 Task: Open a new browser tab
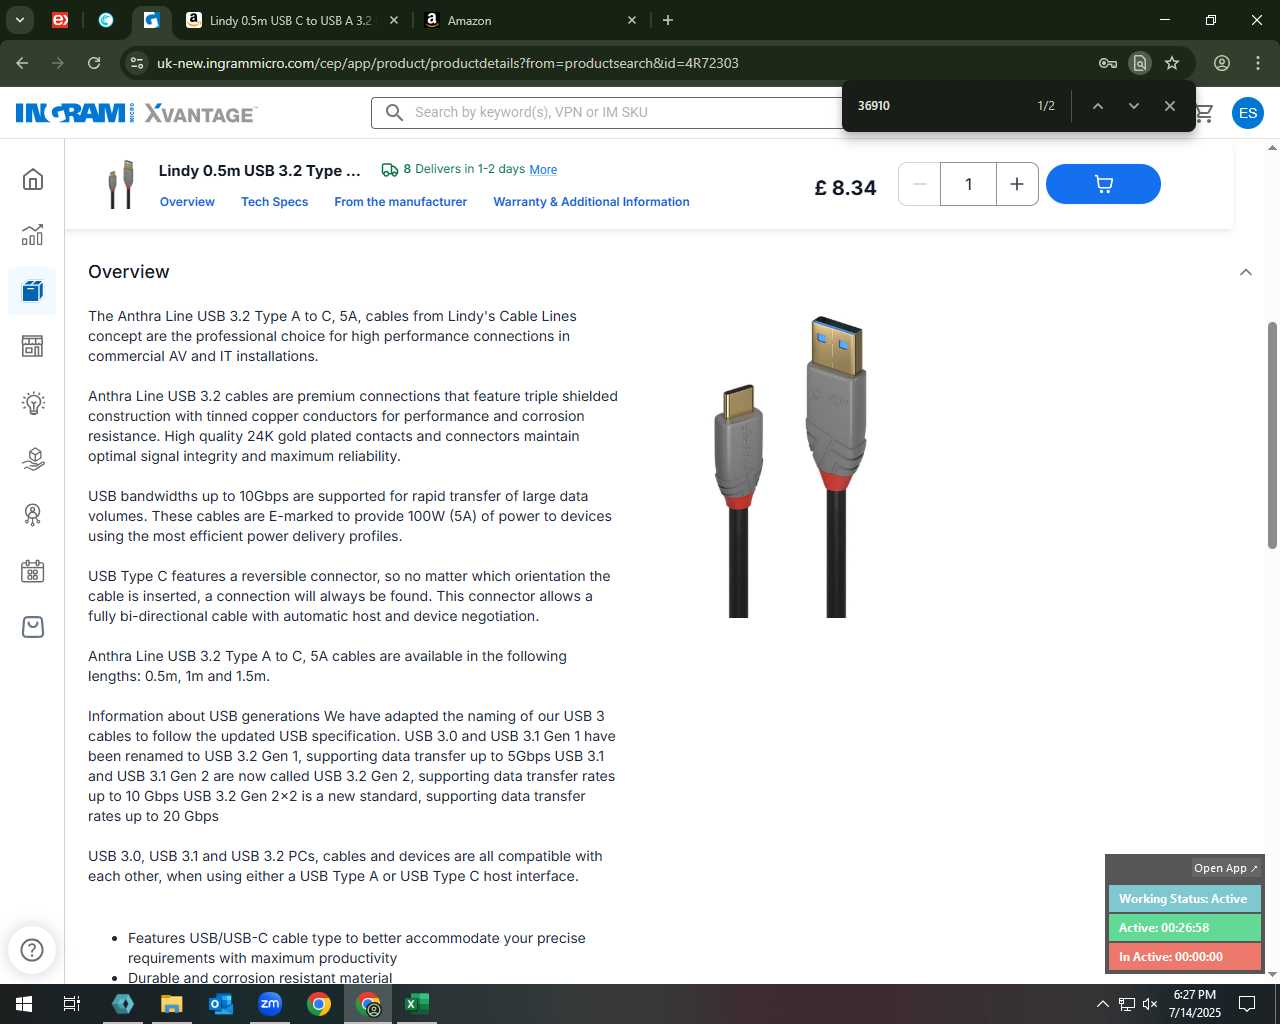click(668, 20)
